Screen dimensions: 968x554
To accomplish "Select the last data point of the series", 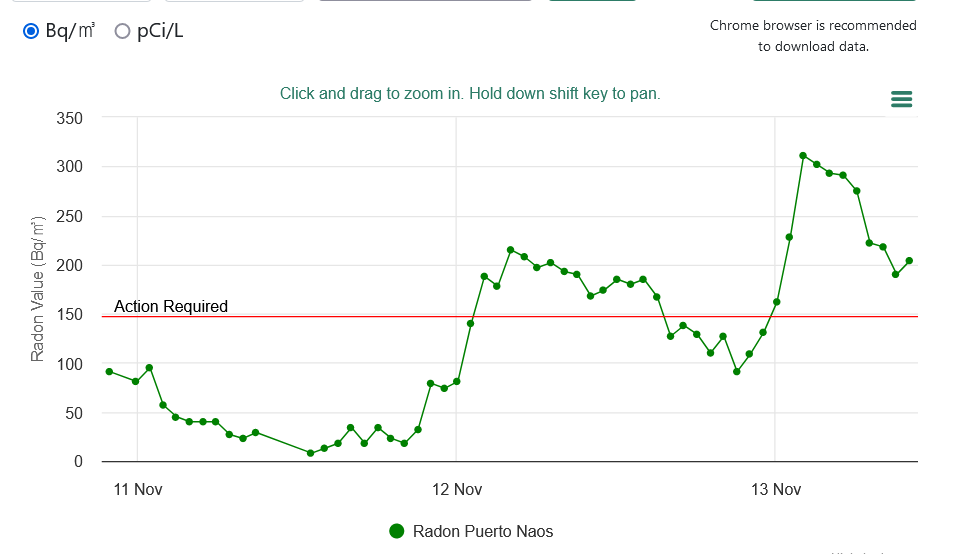I will (x=909, y=261).
